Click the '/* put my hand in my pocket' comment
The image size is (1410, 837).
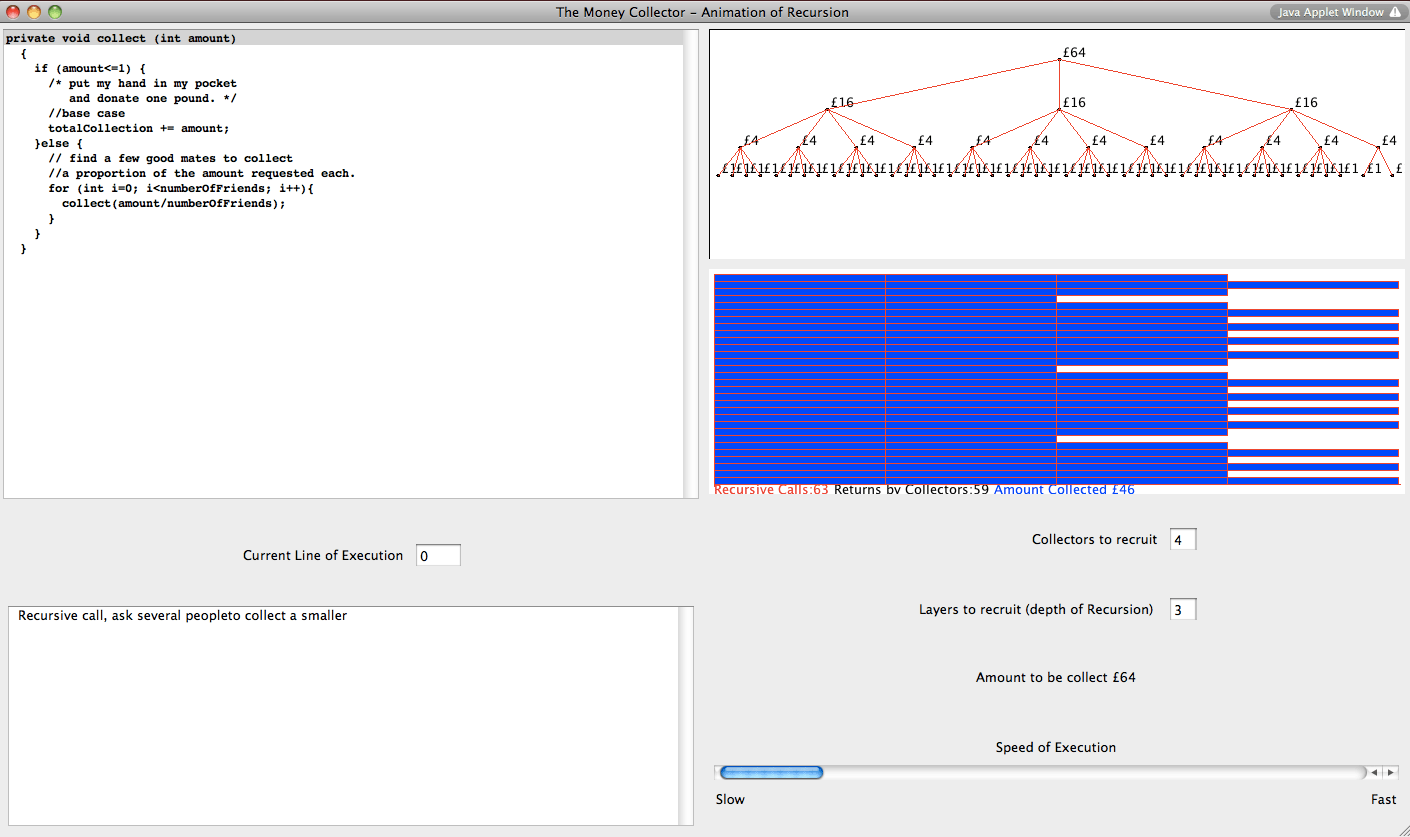click(142, 83)
